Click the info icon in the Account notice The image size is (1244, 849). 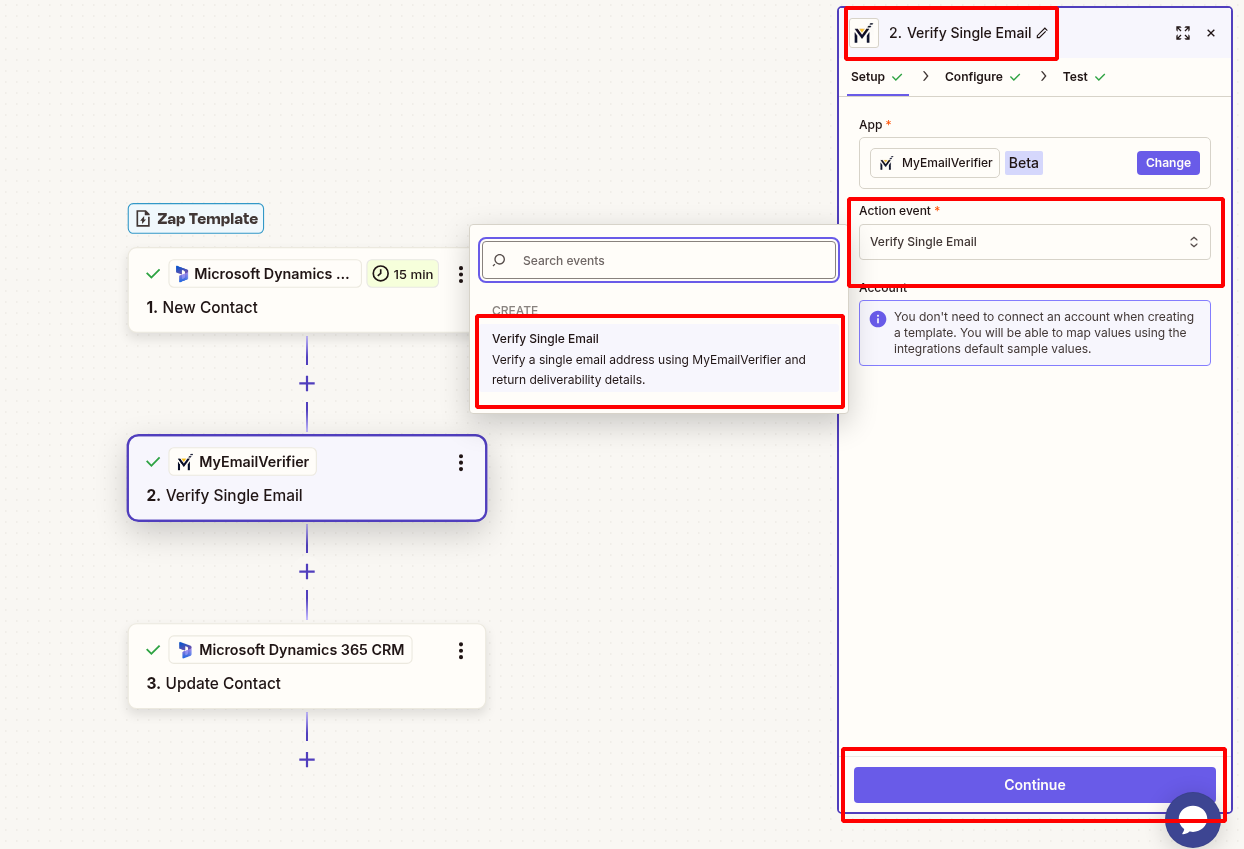(879, 317)
